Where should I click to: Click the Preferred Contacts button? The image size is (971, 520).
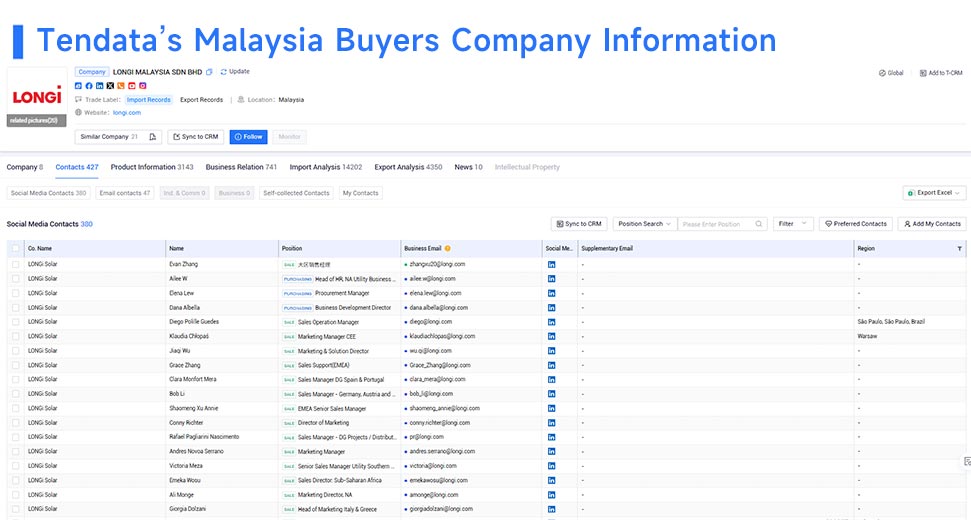tap(856, 224)
